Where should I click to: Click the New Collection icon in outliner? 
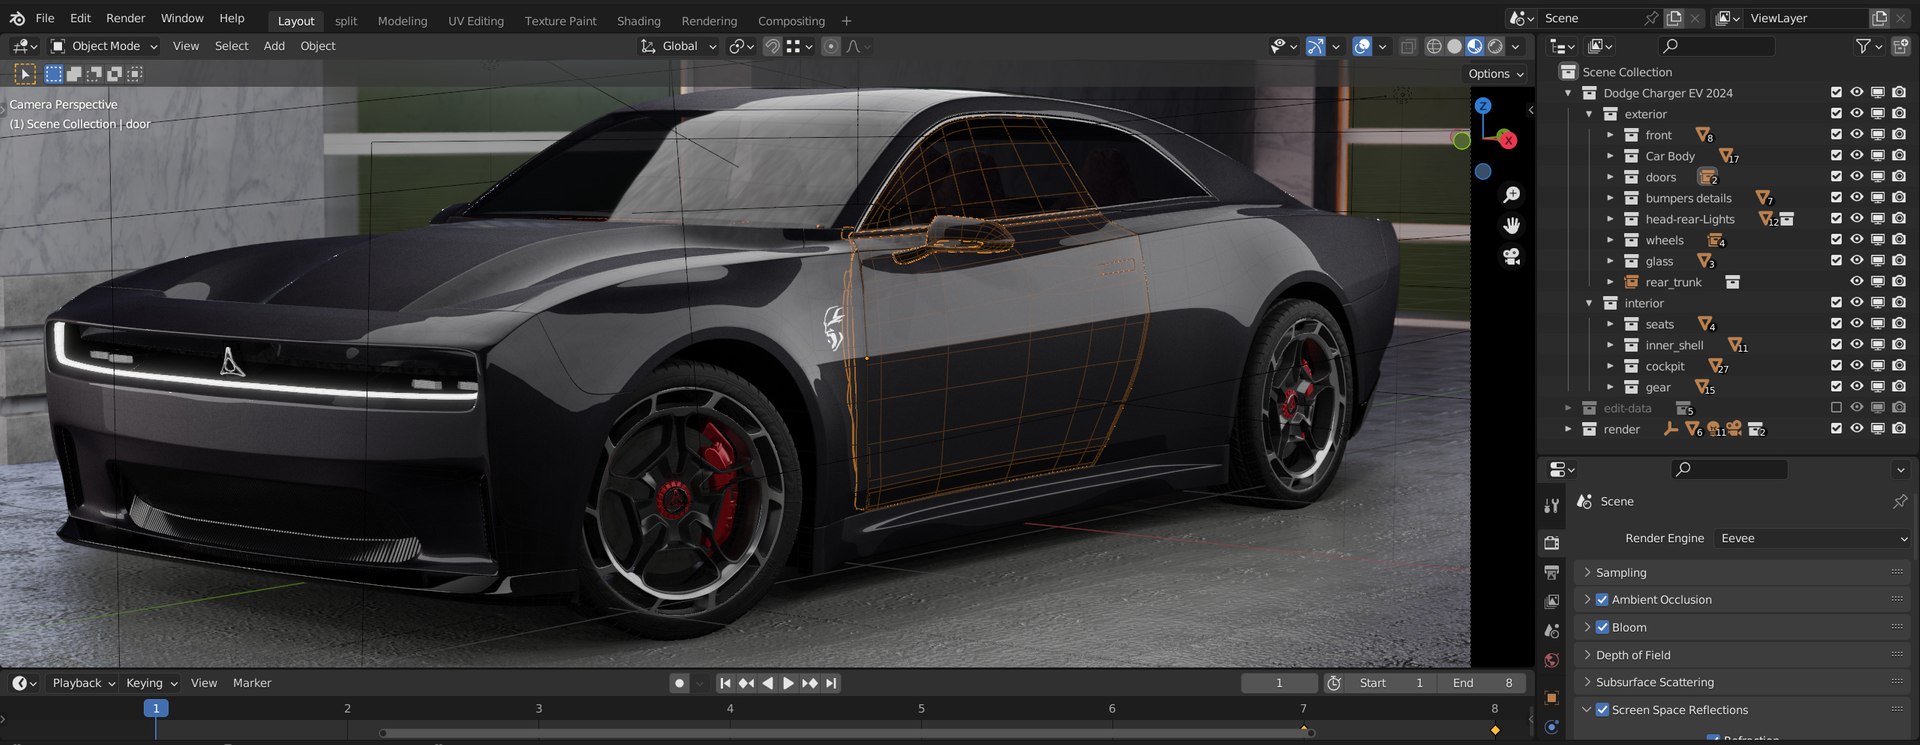coord(1901,46)
